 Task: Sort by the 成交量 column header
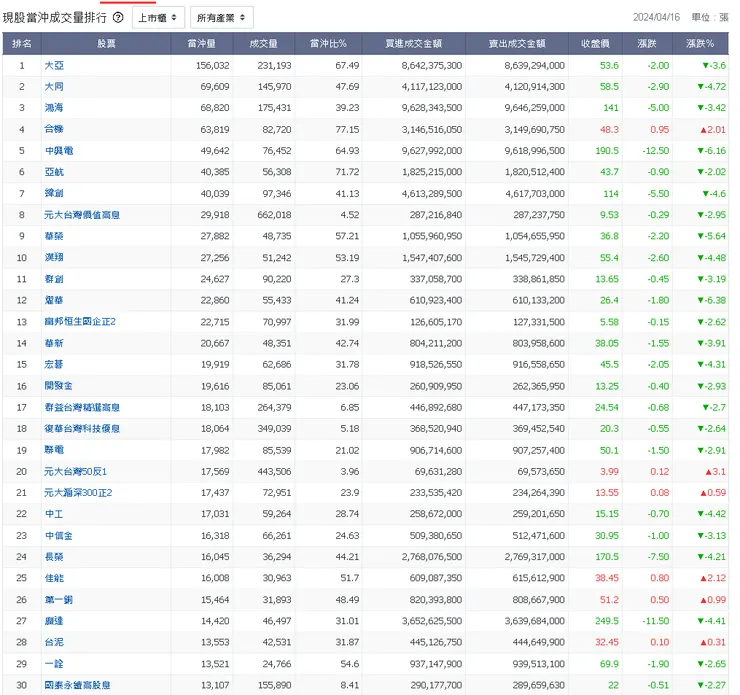(263, 43)
